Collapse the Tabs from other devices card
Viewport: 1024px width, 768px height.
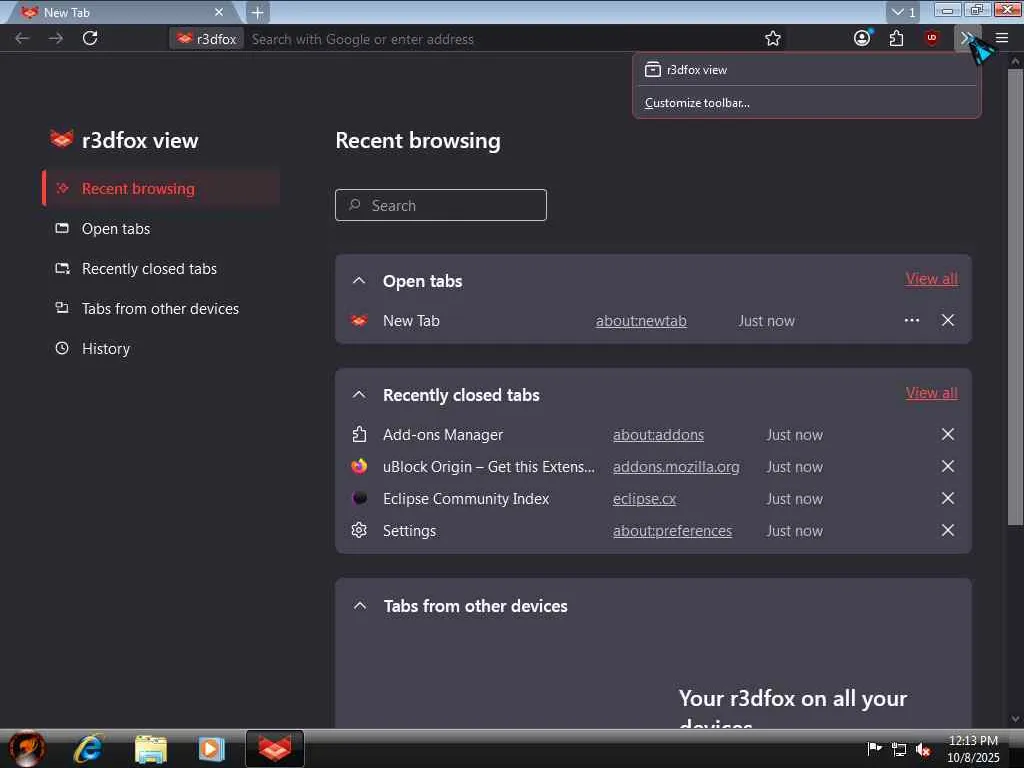coord(360,605)
